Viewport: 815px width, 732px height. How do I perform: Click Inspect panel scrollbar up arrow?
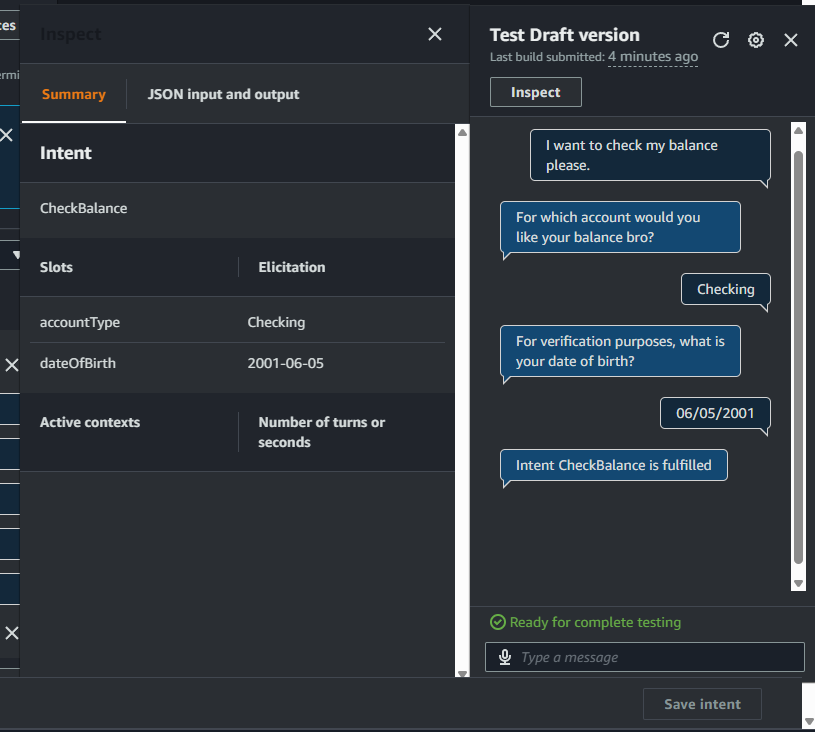click(x=461, y=132)
